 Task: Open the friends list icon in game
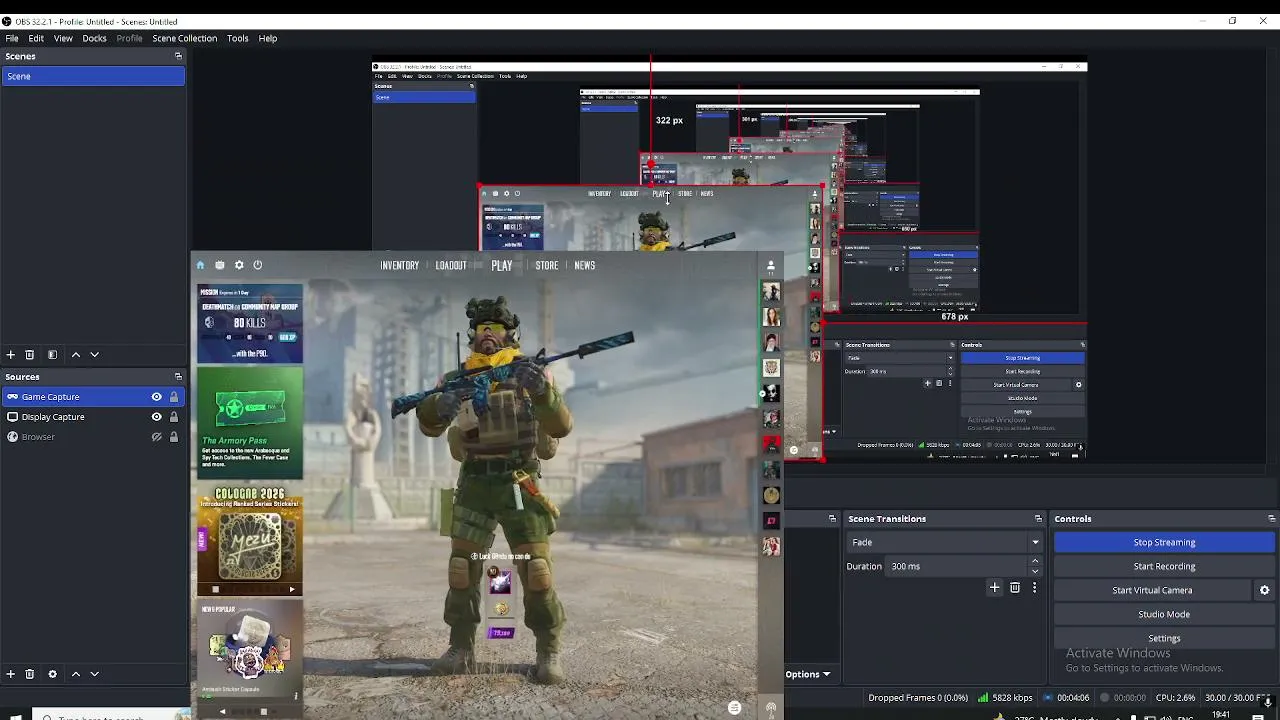pos(770,266)
